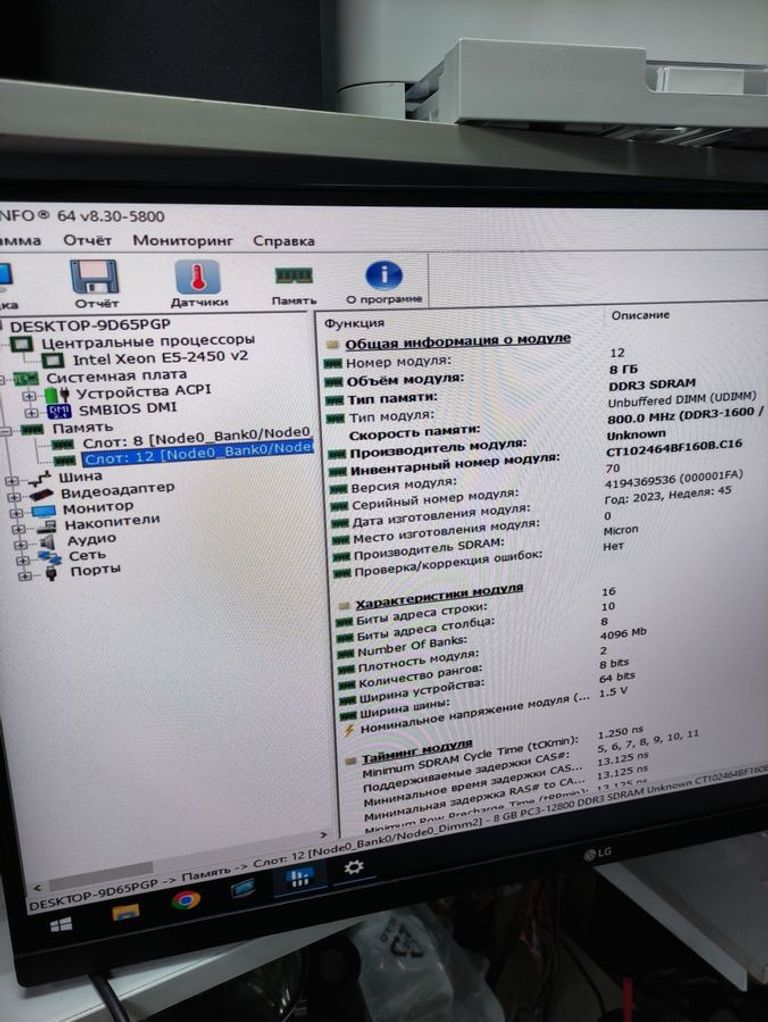The height and width of the screenshot is (1022, 768).
Task: Expand the Порты node
Action: point(26,576)
